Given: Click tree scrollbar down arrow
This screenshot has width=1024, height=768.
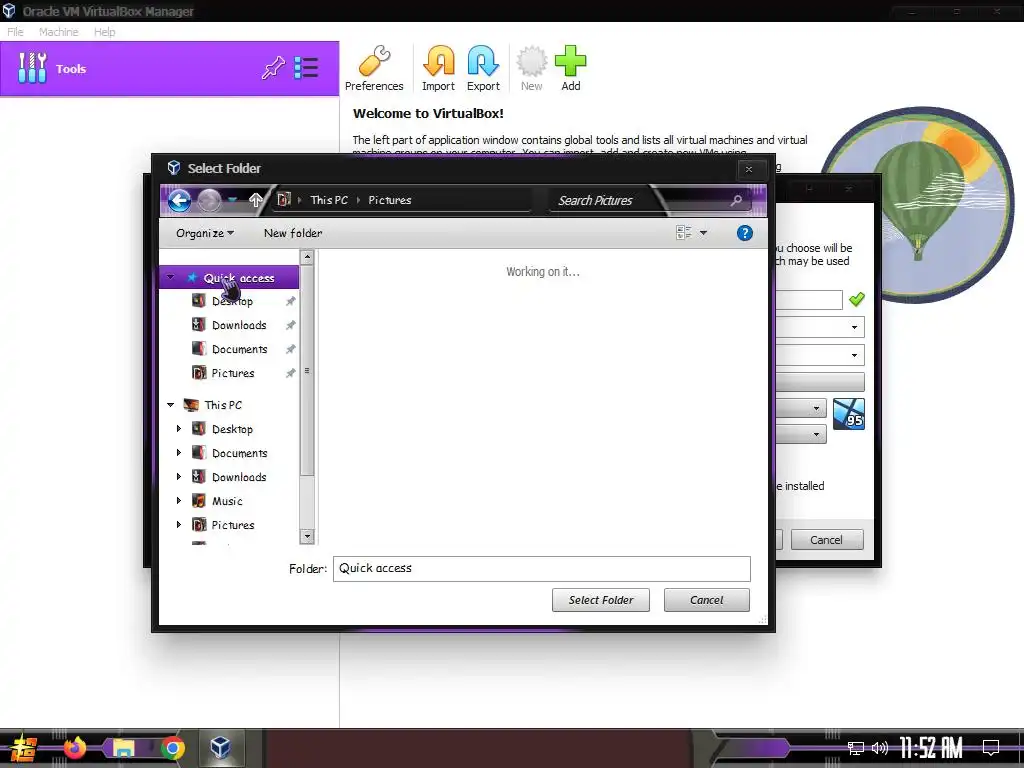Looking at the screenshot, I should [307, 537].
